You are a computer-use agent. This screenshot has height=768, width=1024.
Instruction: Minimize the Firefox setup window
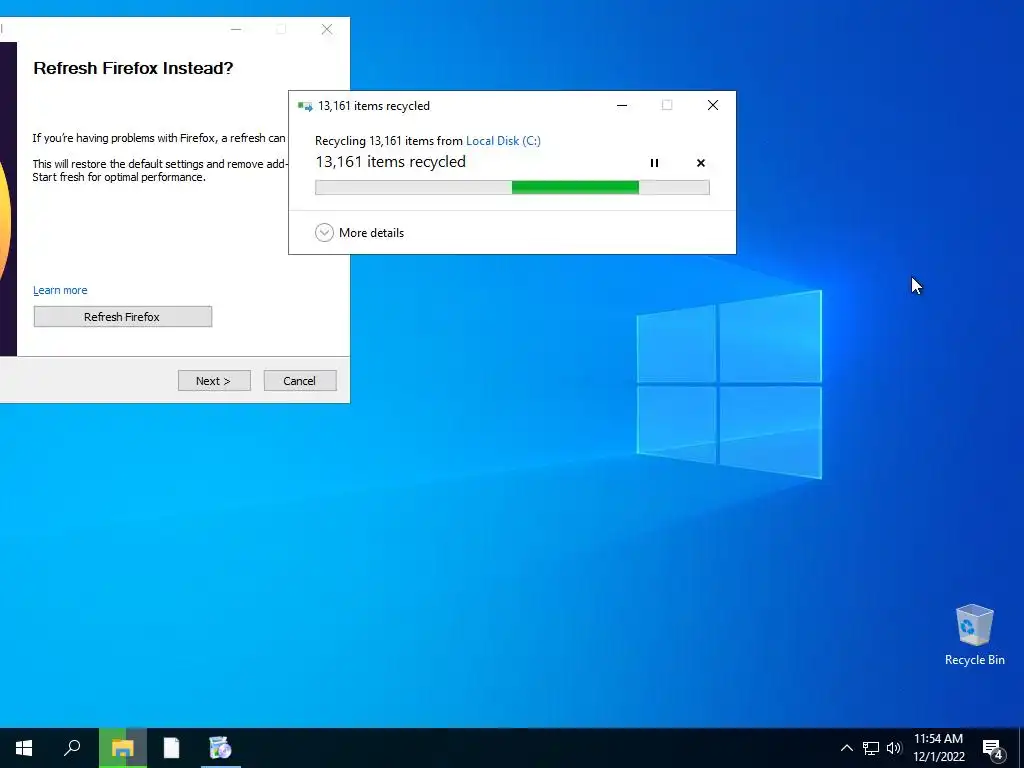(x=236, y=29)
